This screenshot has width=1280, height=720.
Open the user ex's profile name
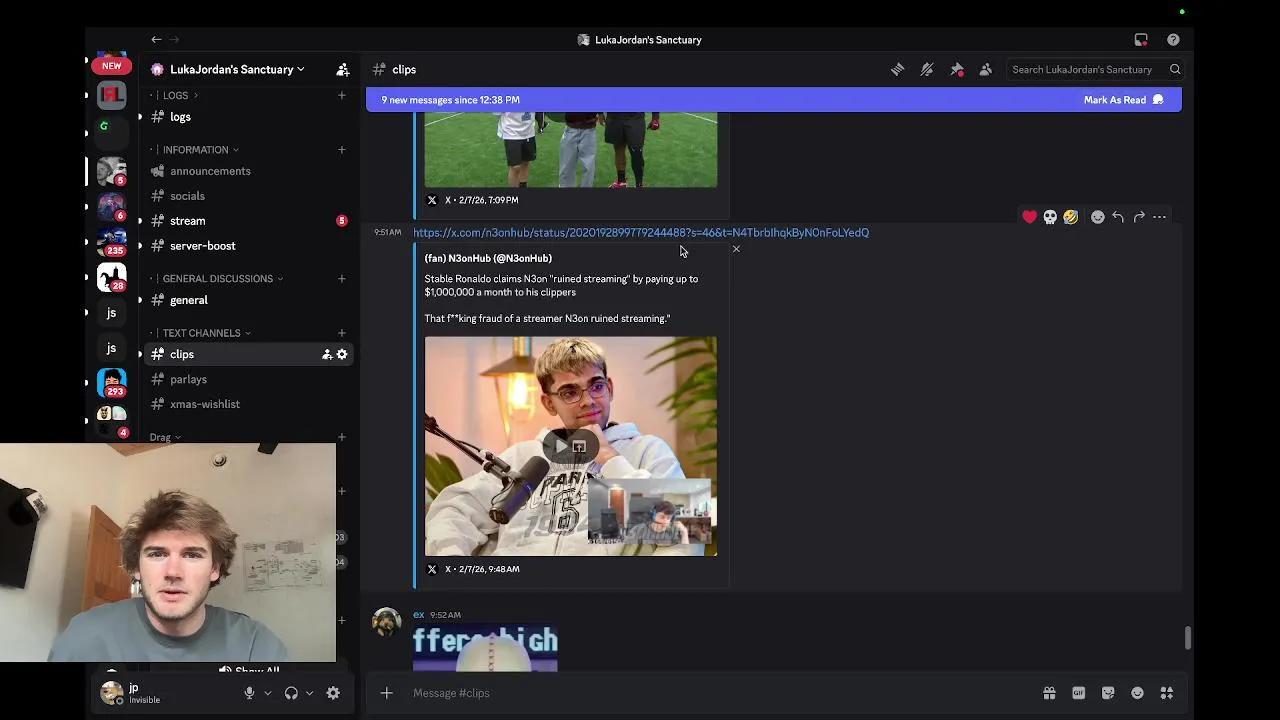(419, 614)
